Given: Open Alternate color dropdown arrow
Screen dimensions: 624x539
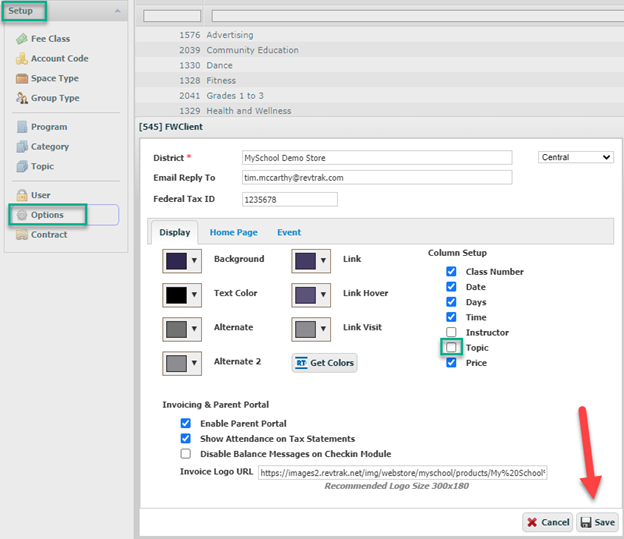Looking at the screenshot, I should (194, 329).
